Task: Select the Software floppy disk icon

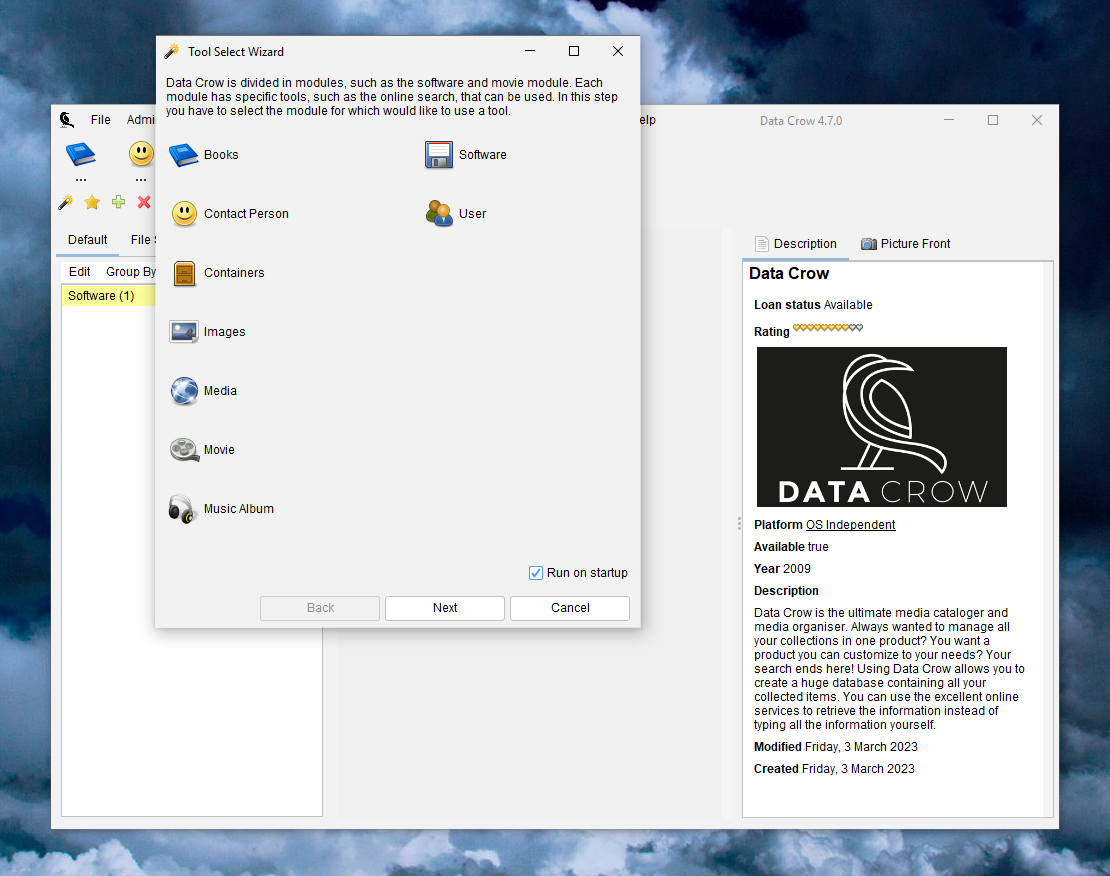Action: [x=439, y=154]
